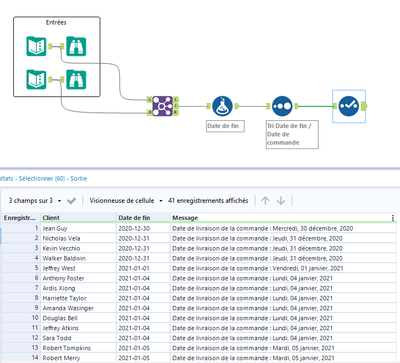
Task: Select row number 1 header
Action: point(21,228)
